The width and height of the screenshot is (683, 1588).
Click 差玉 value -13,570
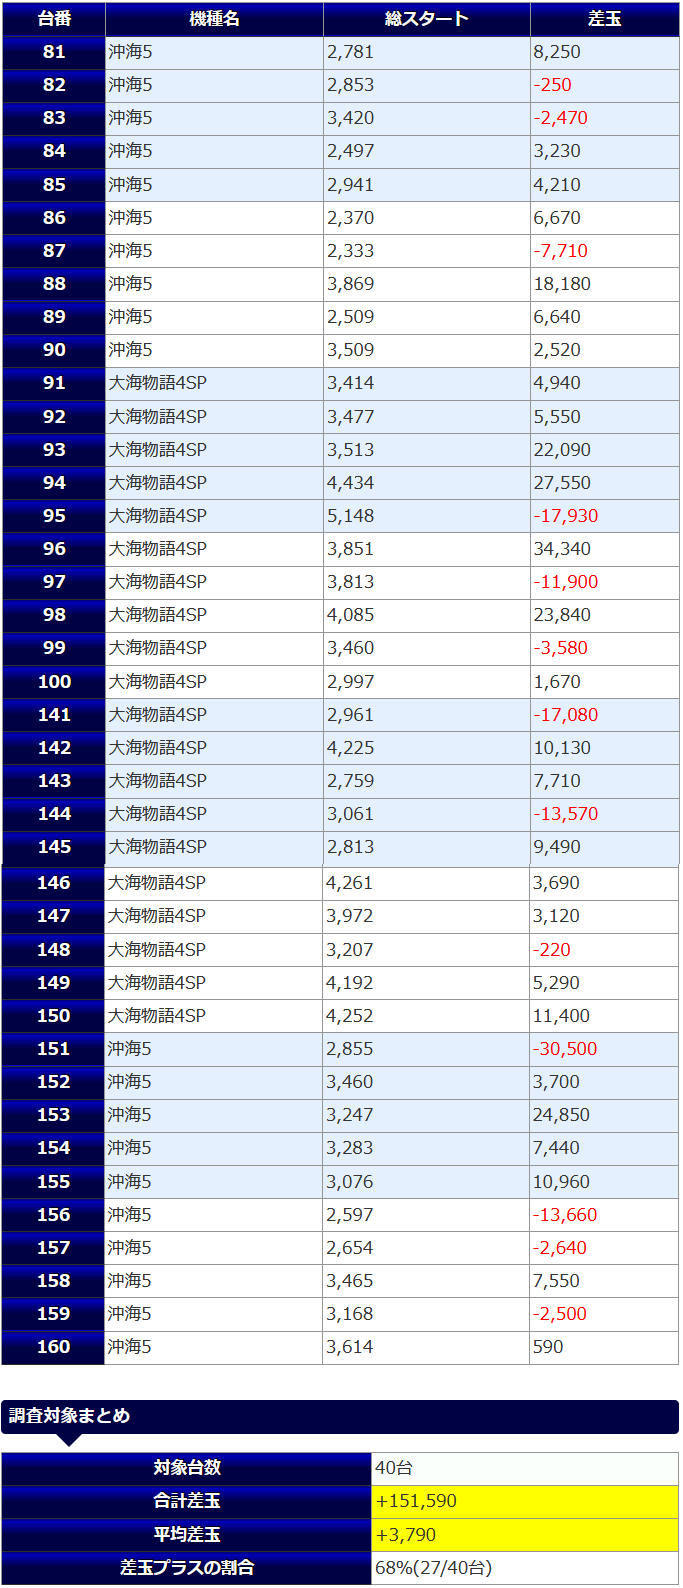point(566,814)
